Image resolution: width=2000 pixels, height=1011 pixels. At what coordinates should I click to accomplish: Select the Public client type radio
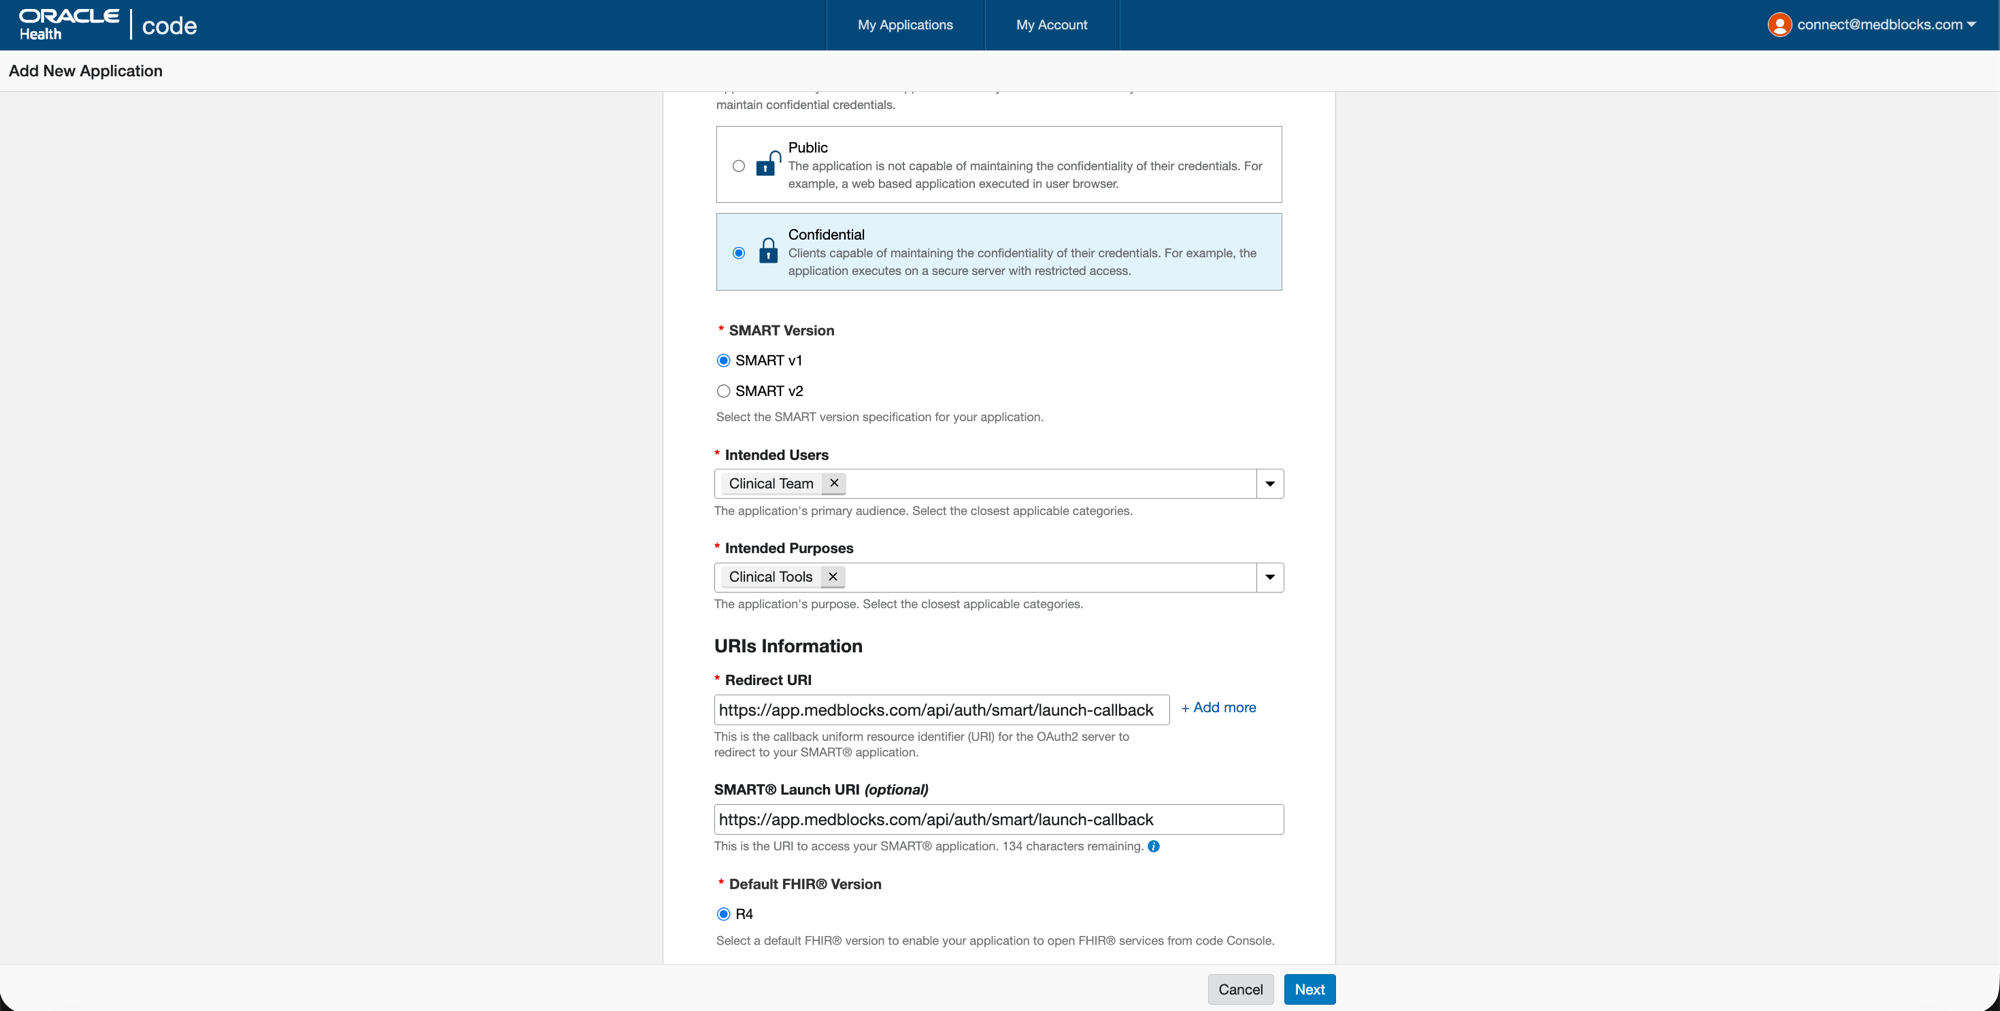click(739, 166)
